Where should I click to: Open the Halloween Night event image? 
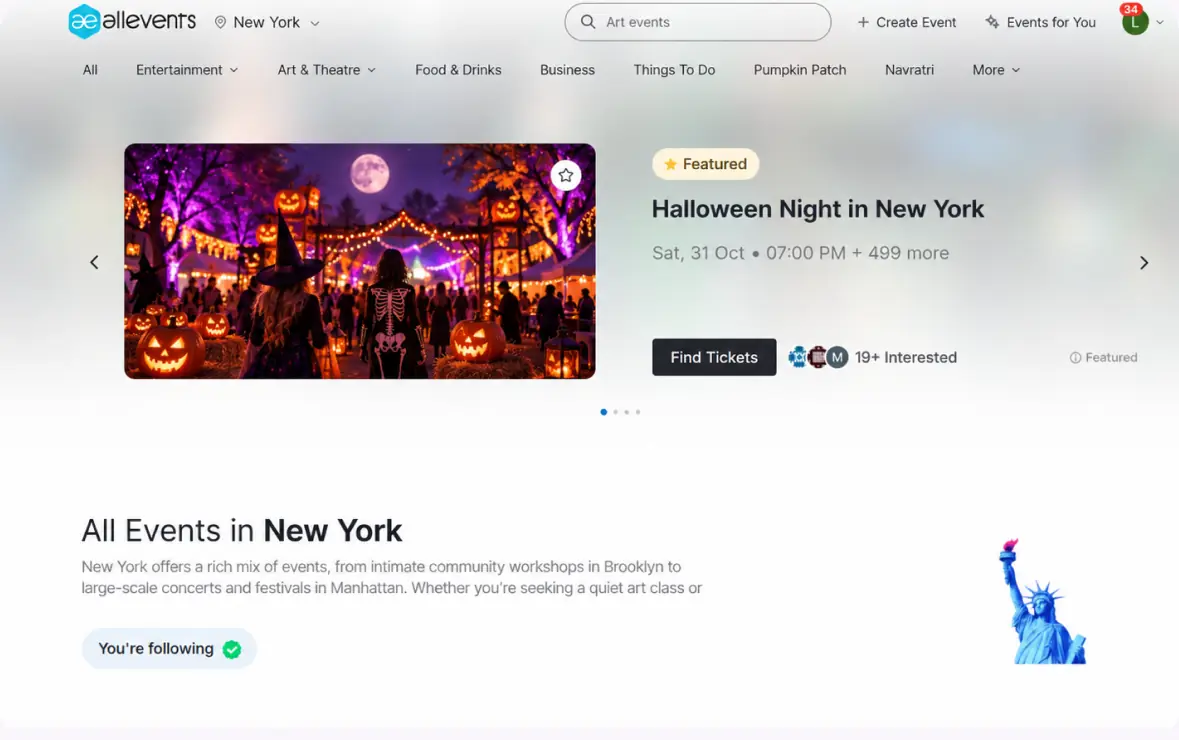click(x=359, y=261)
